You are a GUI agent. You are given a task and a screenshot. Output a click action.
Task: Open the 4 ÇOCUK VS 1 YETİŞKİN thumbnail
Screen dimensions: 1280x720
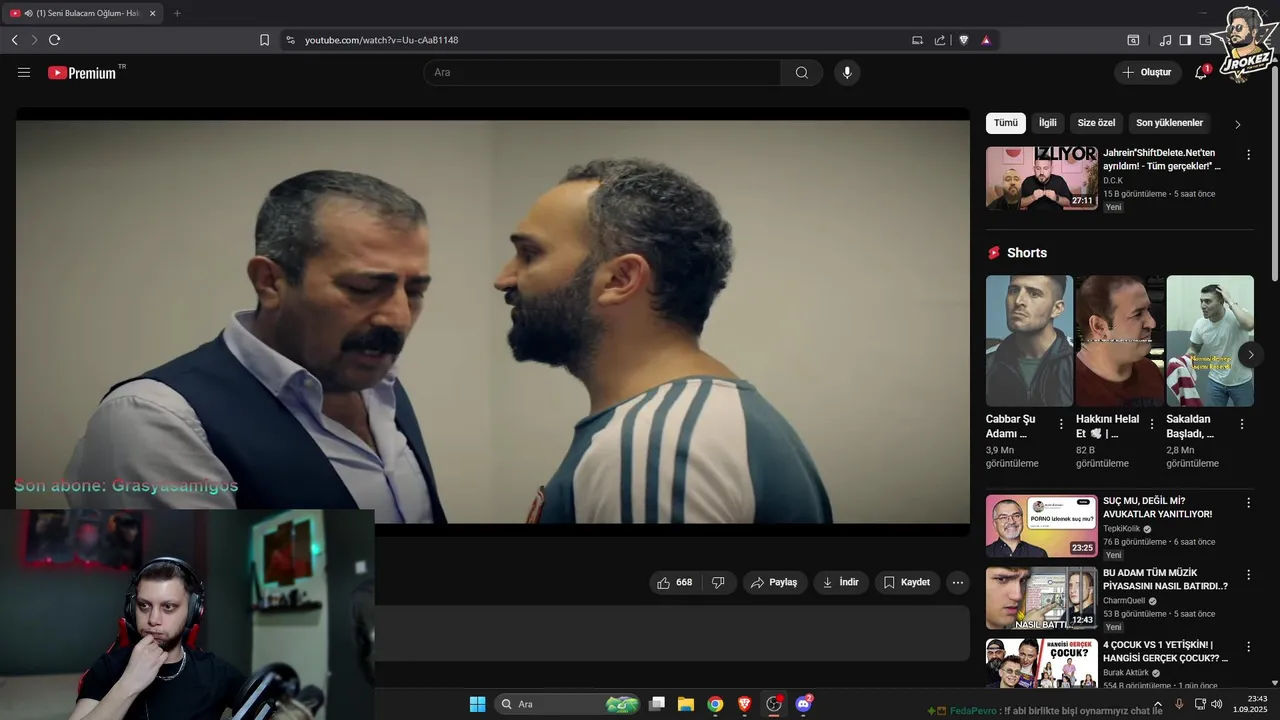pyautogui.click(x=1041, y=663)
